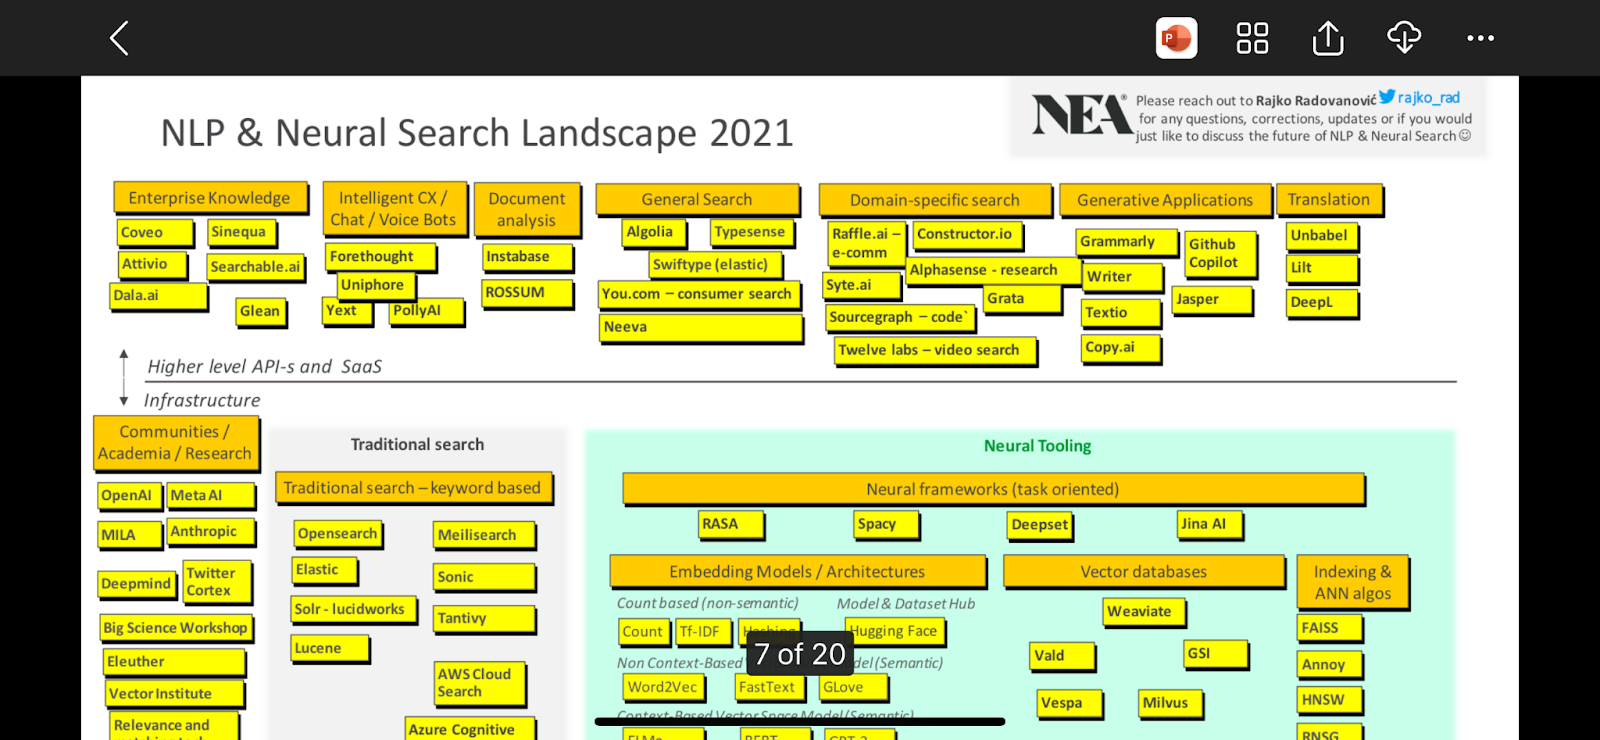Click the 'Sourcegraph – code' box
The image size is (1600, 740).
click(900, 318)
